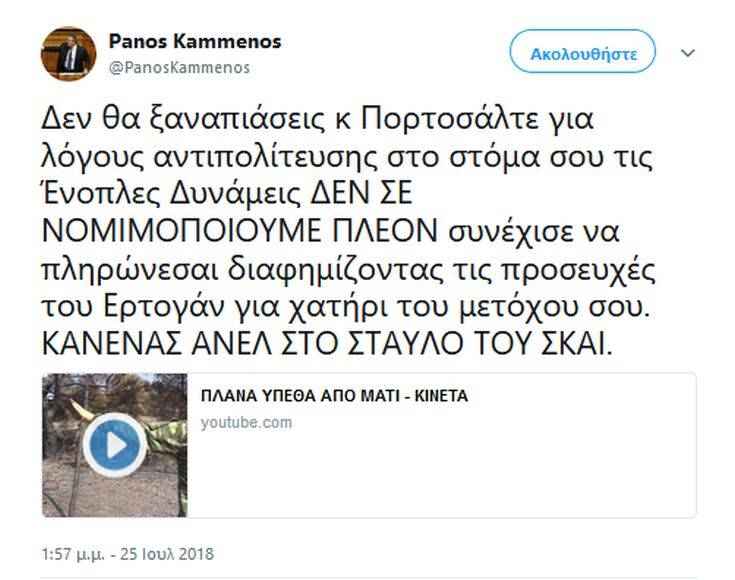This screenshot has width=735, height=580.
Task: Click the words Ένοπλες Δυνάμεις in tweet
Action: pyautogui.click(x=171, y=194)
